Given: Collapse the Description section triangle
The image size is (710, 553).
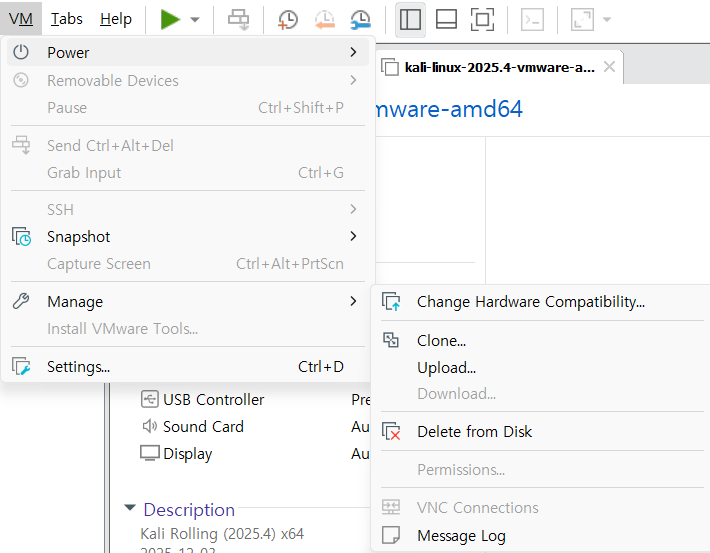Looking at the screenshot, I should click(x=130, y=508).
